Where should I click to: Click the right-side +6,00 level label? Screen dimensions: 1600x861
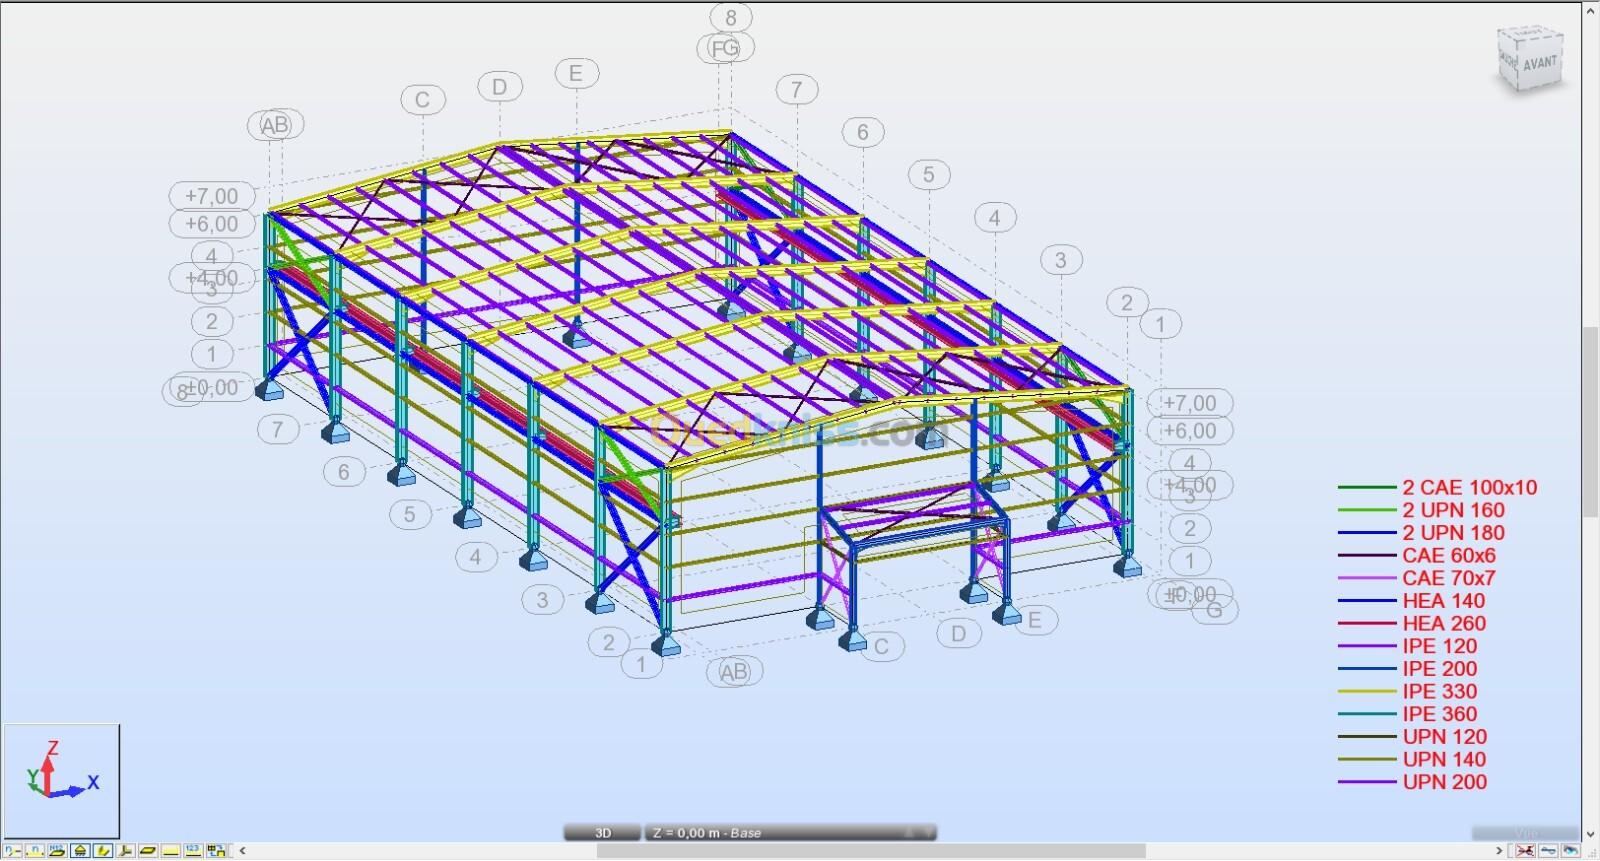(1190, 431)
